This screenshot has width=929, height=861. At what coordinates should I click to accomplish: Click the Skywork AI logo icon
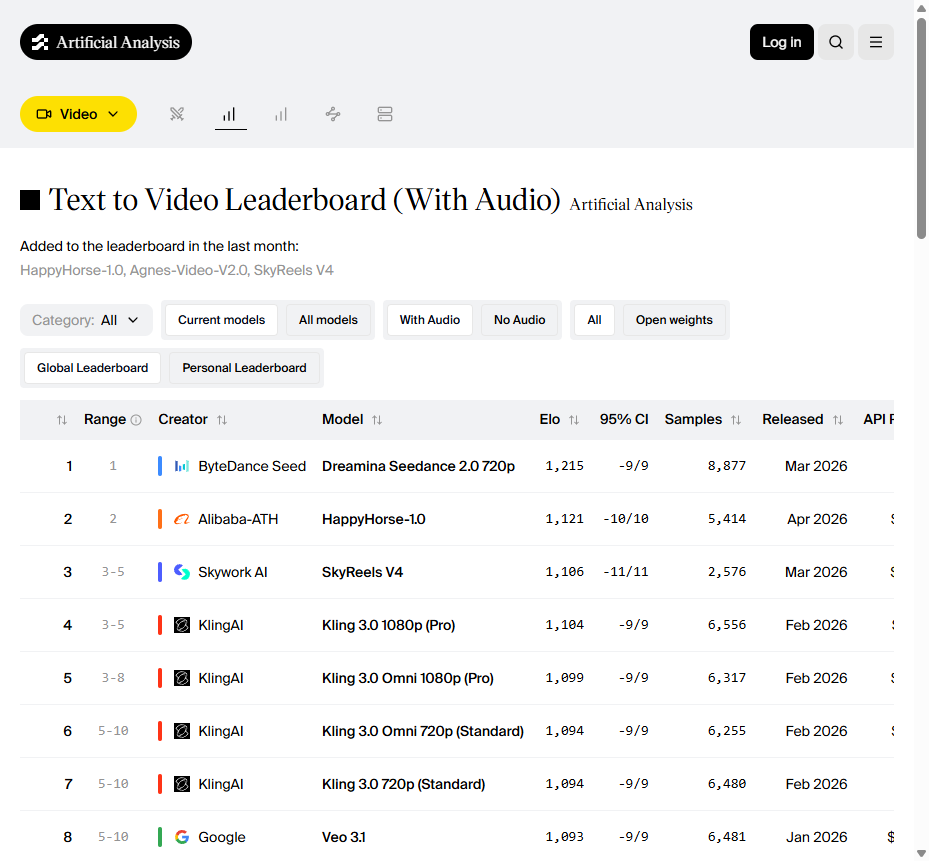pos(182,572)
